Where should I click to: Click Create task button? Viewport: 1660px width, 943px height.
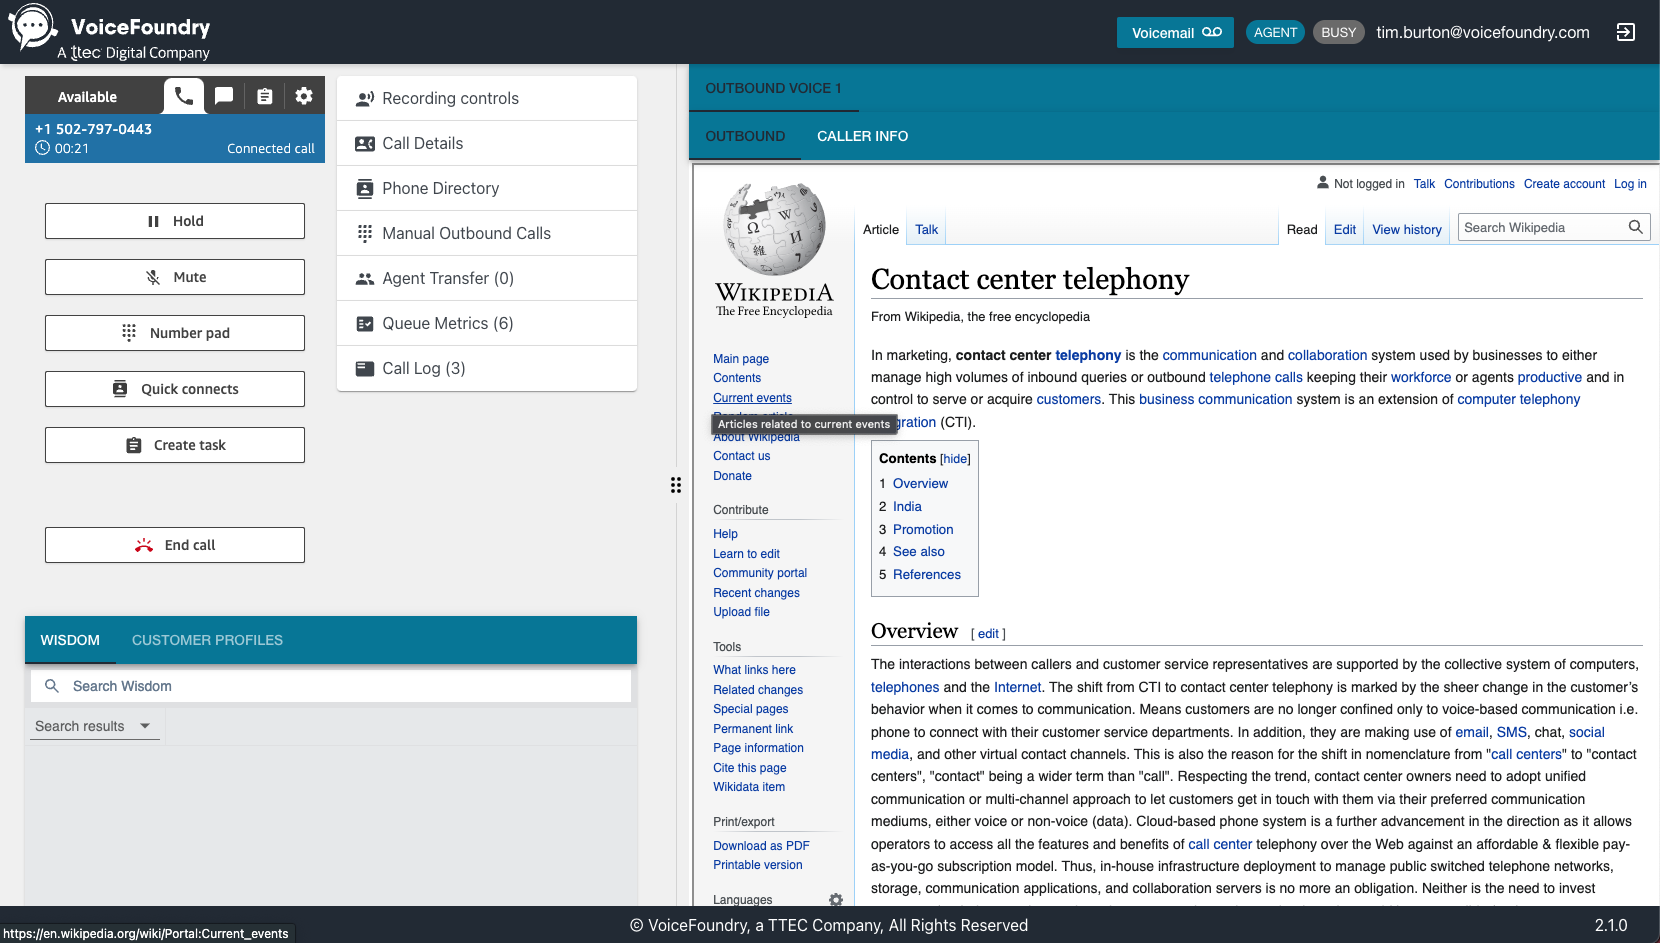[x=175, y=445]
